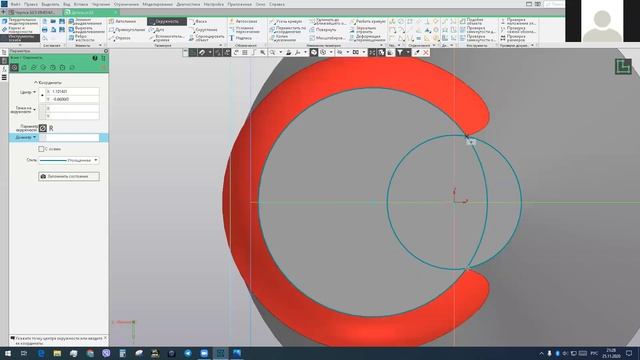Viewport: 640px width, 360px height.
Task: Open File Explorer from taskbar
Action: click(x=57, y=353)
